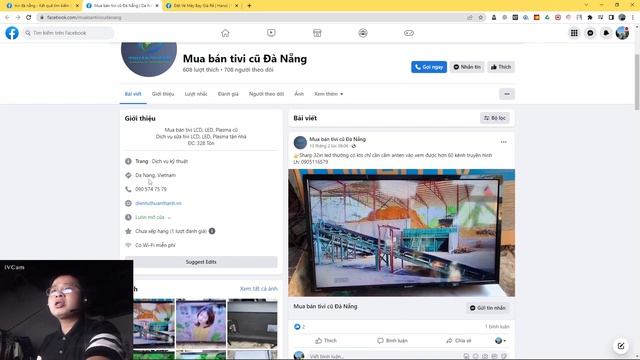Select the Bài viết tab

click(133, 94)
